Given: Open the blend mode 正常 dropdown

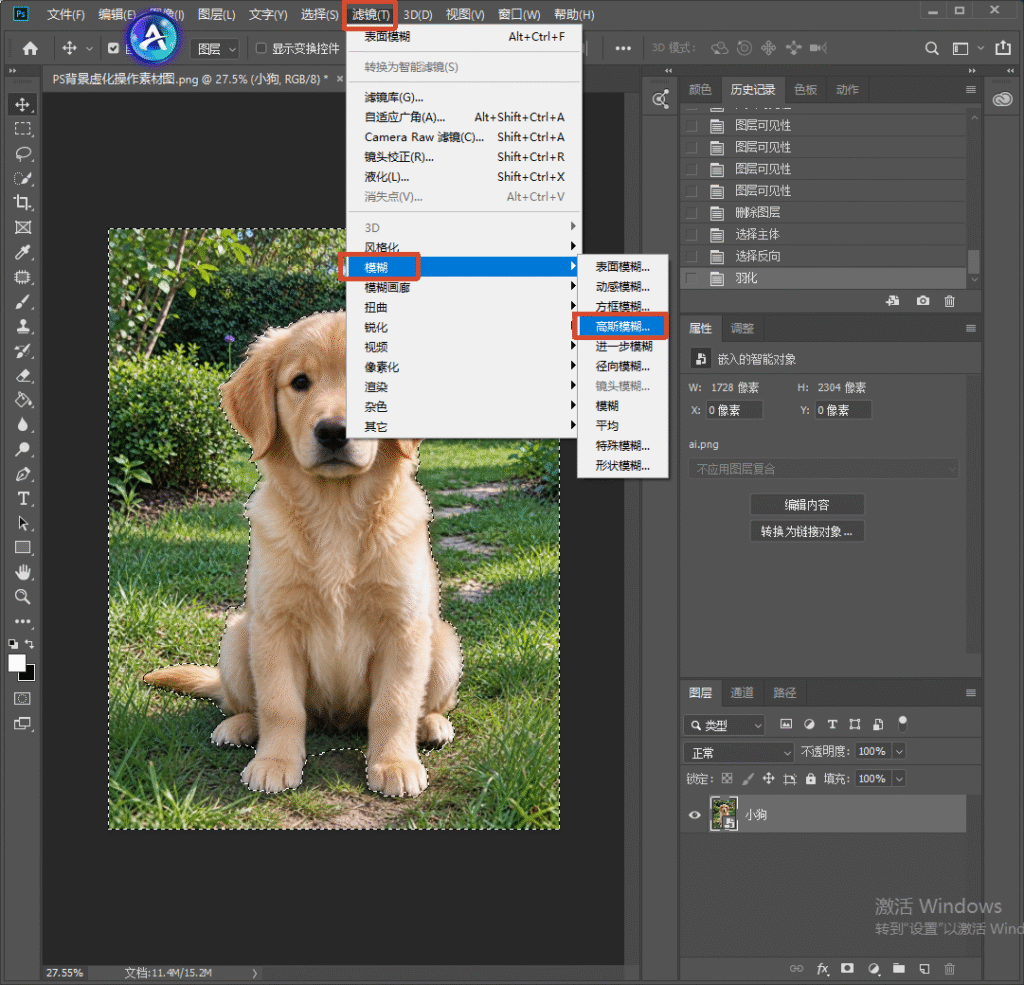Looking at the screenshot, I should (739, 753).
